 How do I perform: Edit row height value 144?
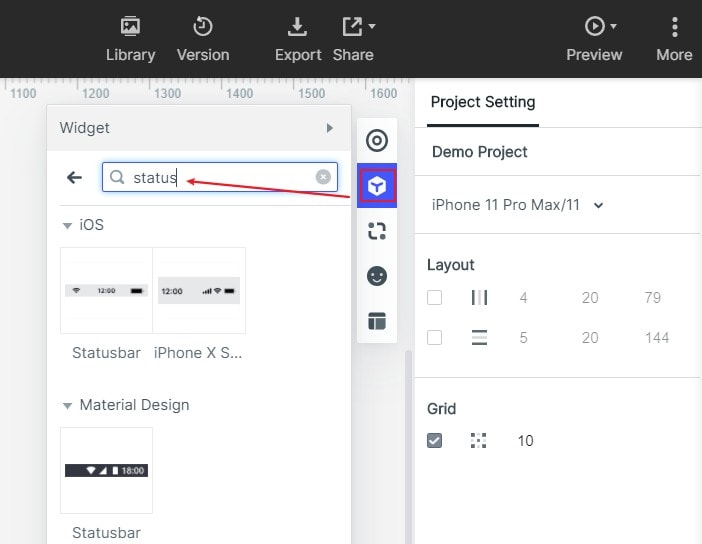[657, 338]
